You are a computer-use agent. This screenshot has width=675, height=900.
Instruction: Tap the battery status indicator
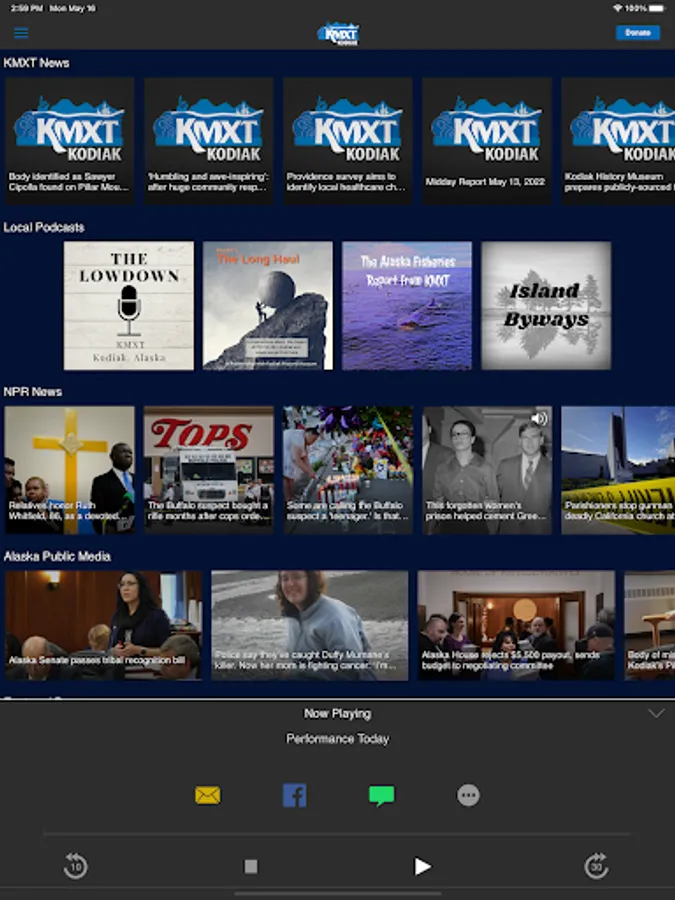(655, 8)
